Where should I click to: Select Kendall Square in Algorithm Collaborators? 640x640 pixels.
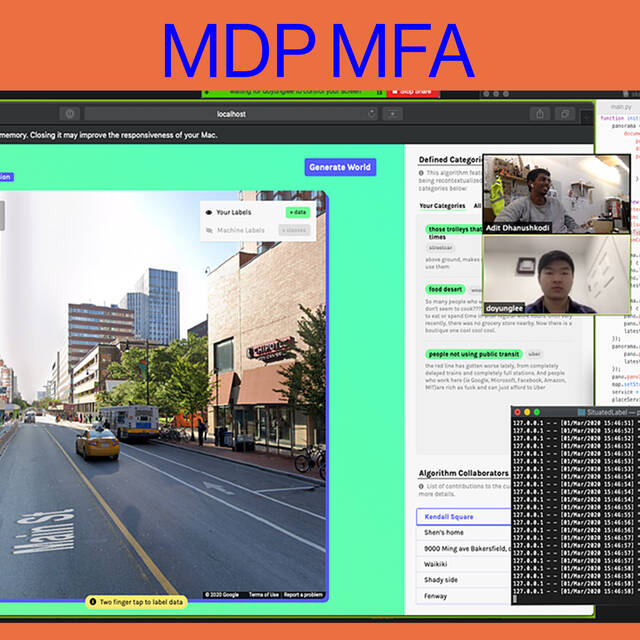pyautogui.click(x=464, y=517)
